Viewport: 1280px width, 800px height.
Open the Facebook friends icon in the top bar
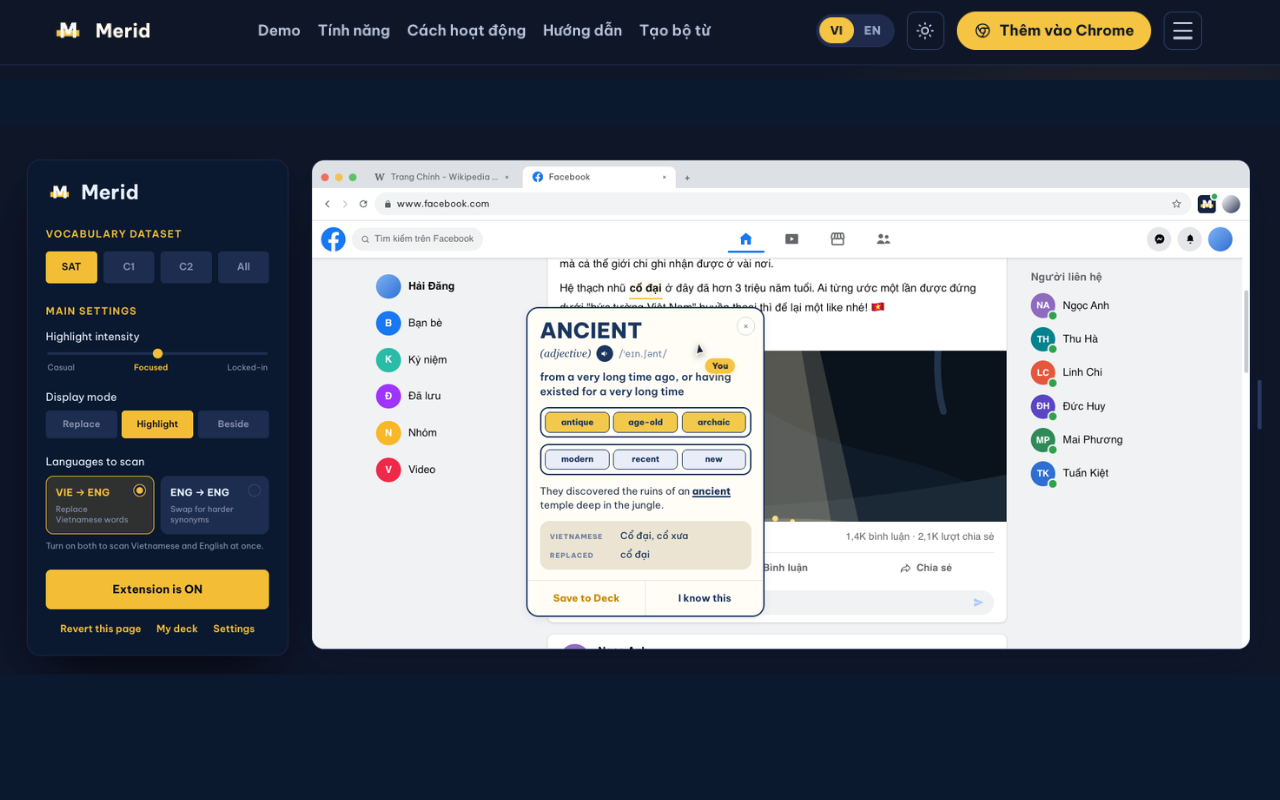click(883, 239)
